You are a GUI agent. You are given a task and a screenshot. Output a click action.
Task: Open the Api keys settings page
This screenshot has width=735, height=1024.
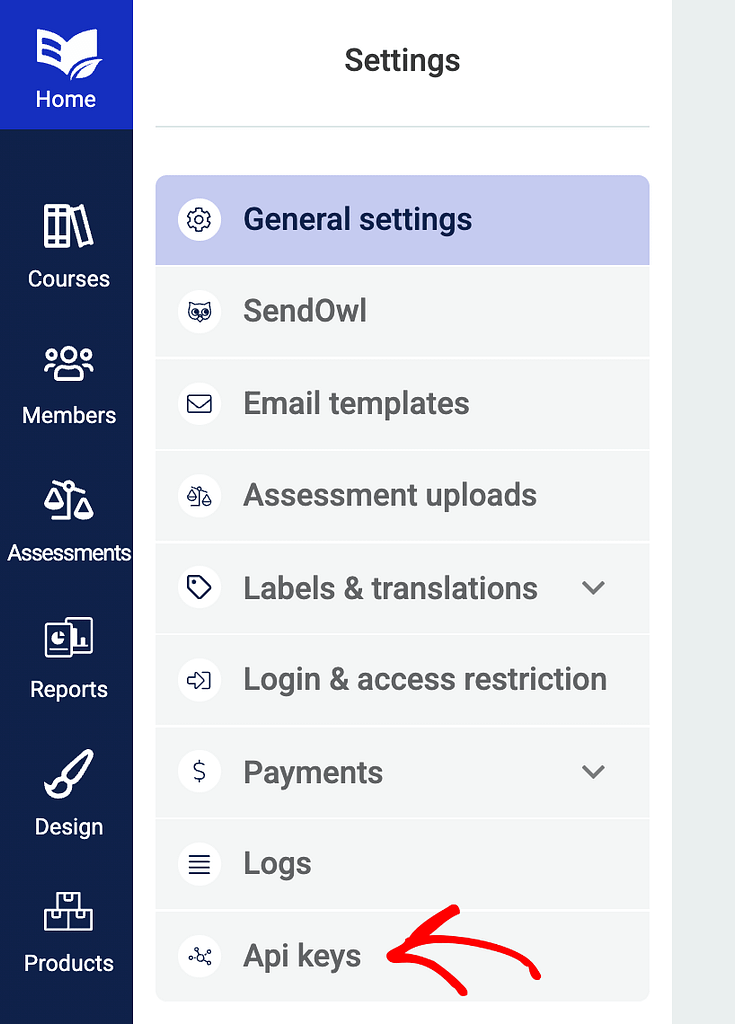[x=402, y=957]
